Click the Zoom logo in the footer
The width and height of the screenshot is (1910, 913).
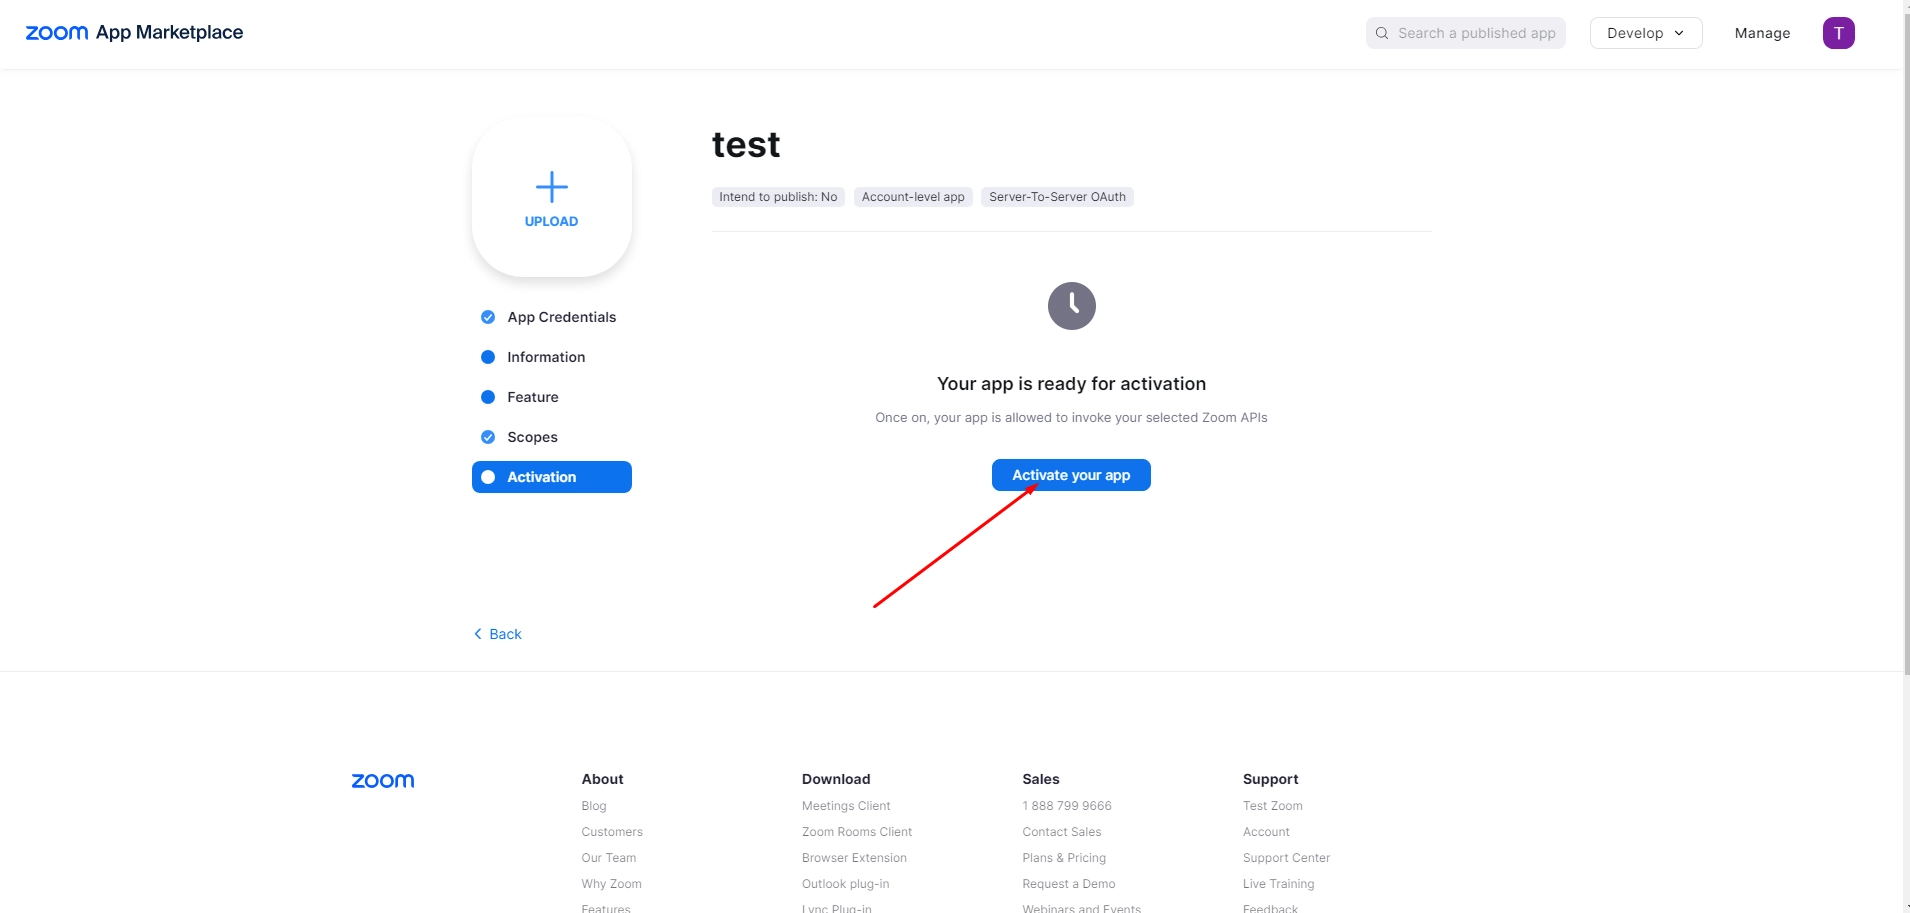[x=383, y=780]
